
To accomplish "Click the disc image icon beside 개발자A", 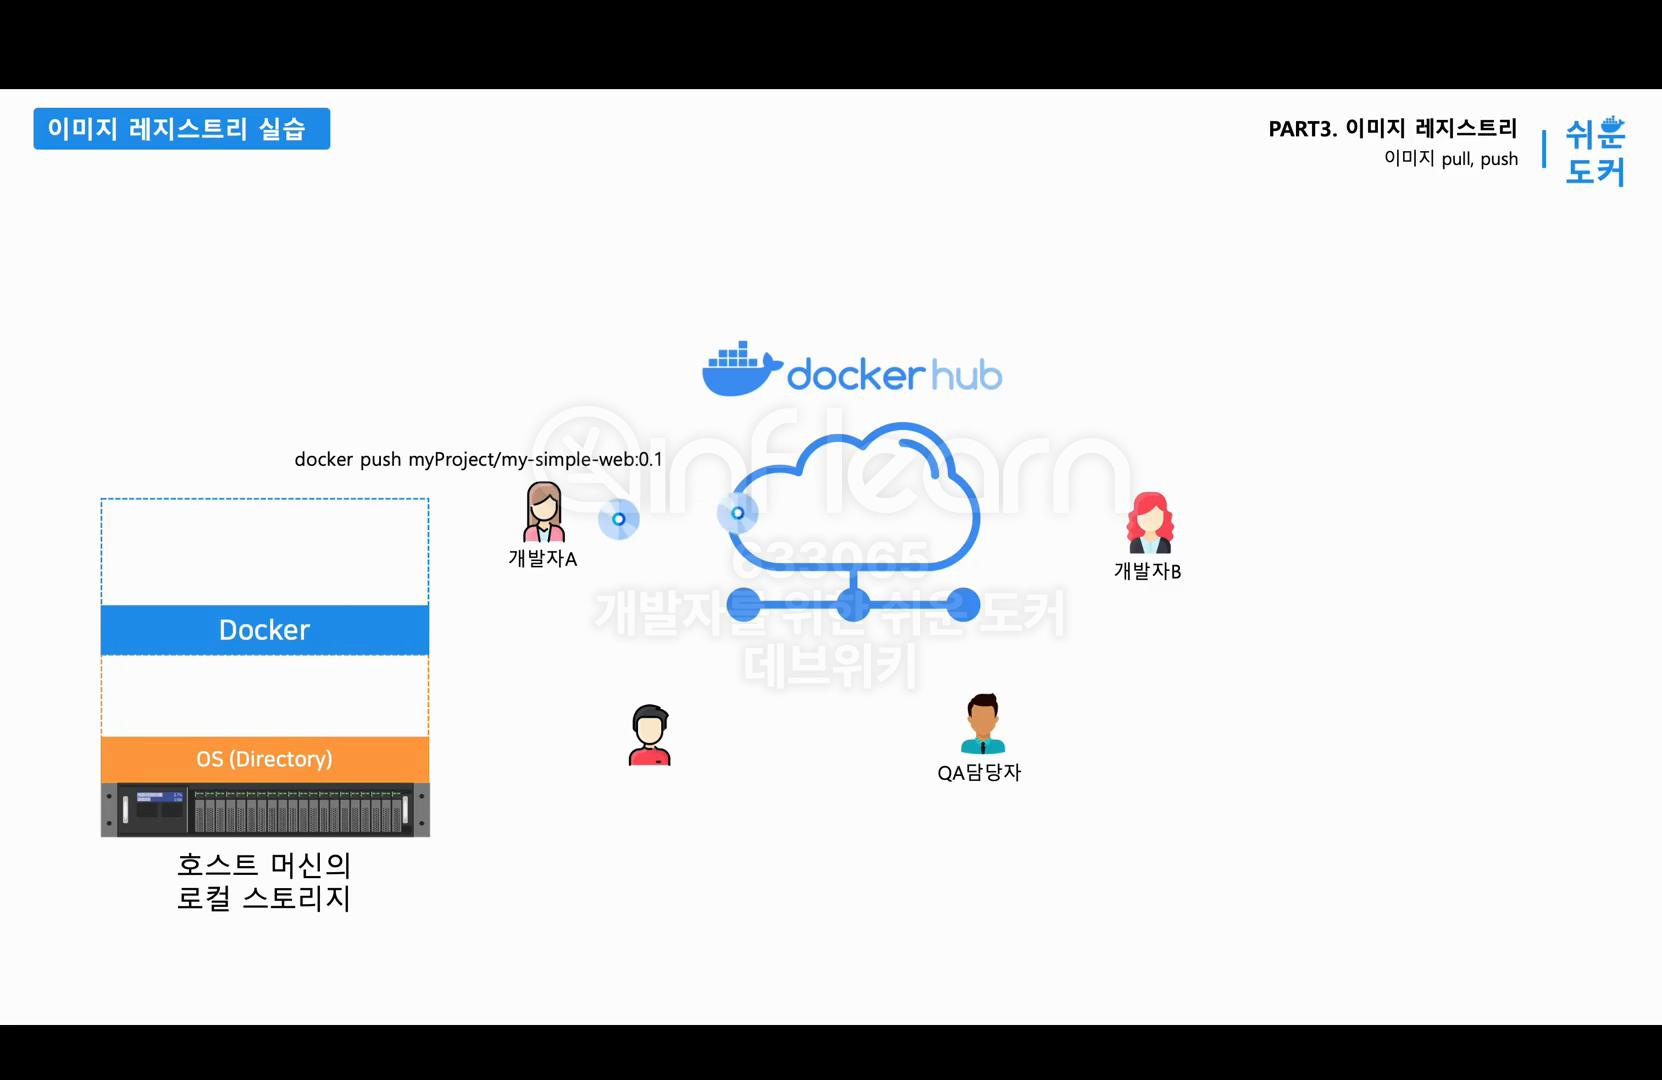I will 619,519.
